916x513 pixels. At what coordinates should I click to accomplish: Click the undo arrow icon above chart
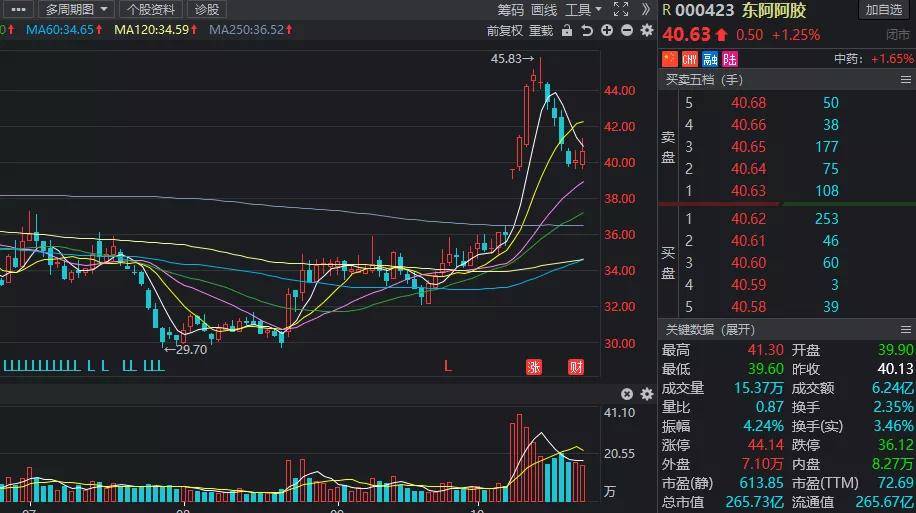pos(587,30)
